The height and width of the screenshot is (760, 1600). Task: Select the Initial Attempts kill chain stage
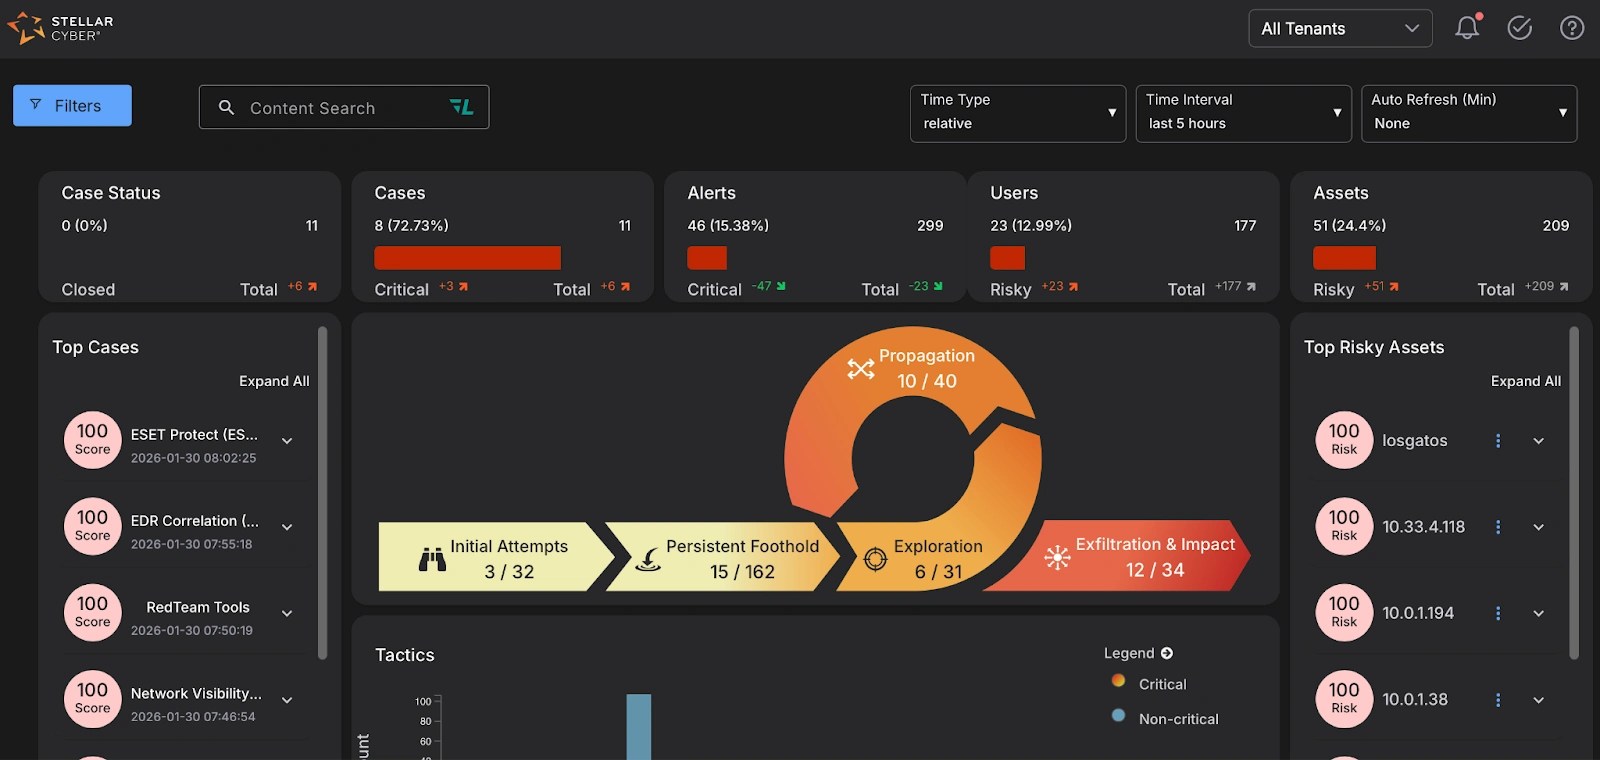click(x=496, y=557)
